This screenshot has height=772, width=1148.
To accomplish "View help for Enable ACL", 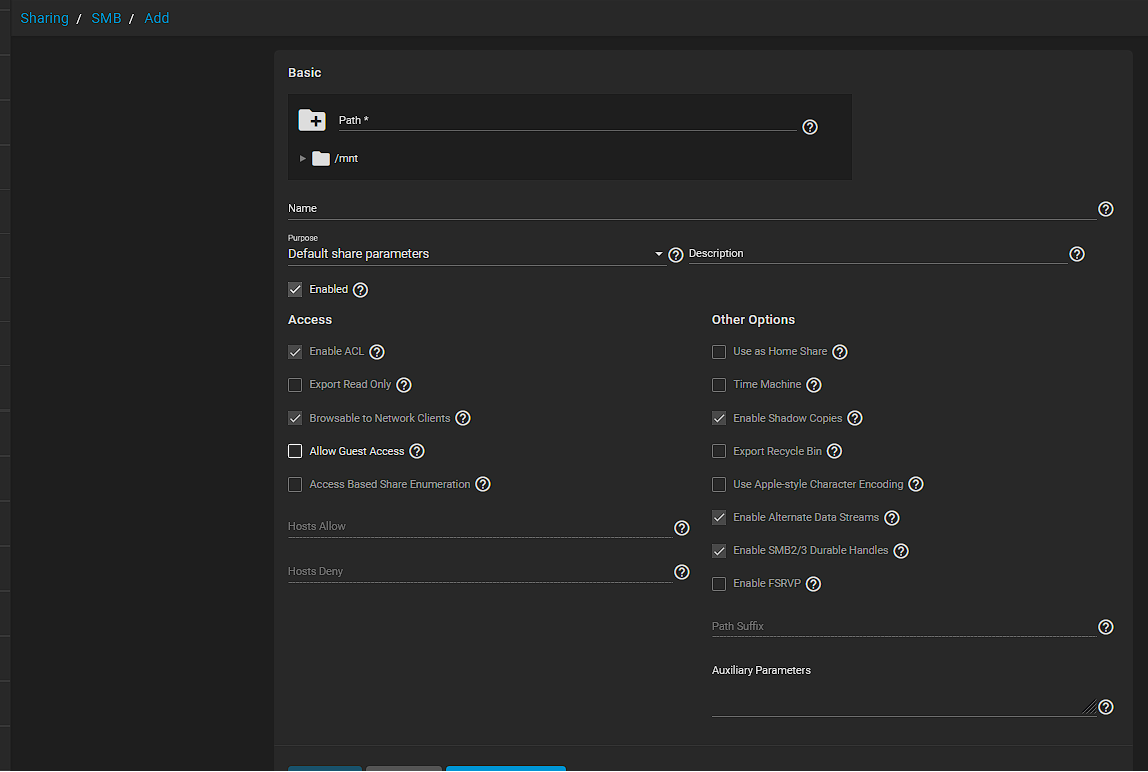I will (376, 352).
